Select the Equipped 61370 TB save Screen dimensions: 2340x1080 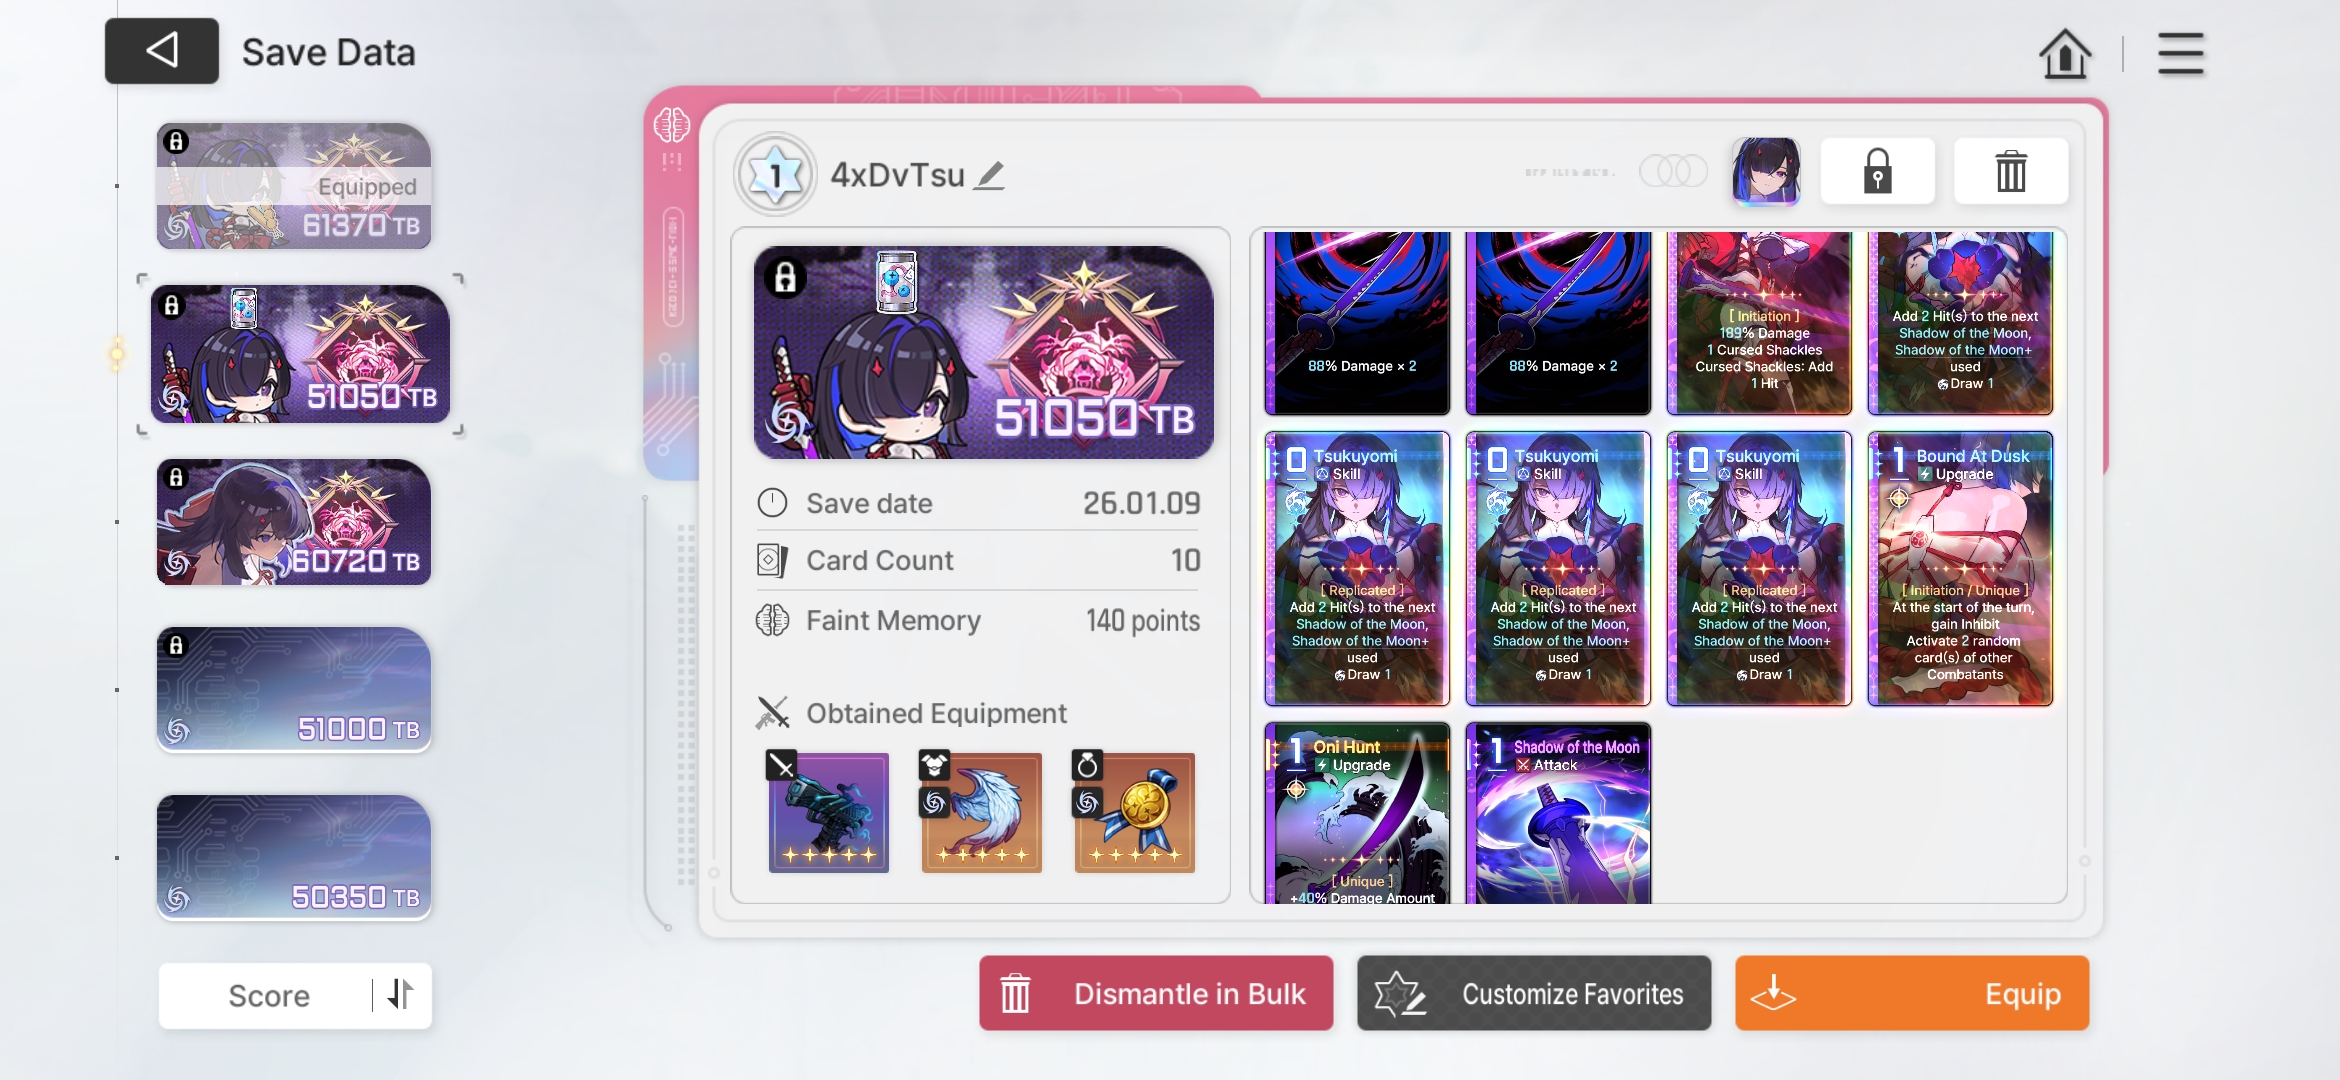294,186
